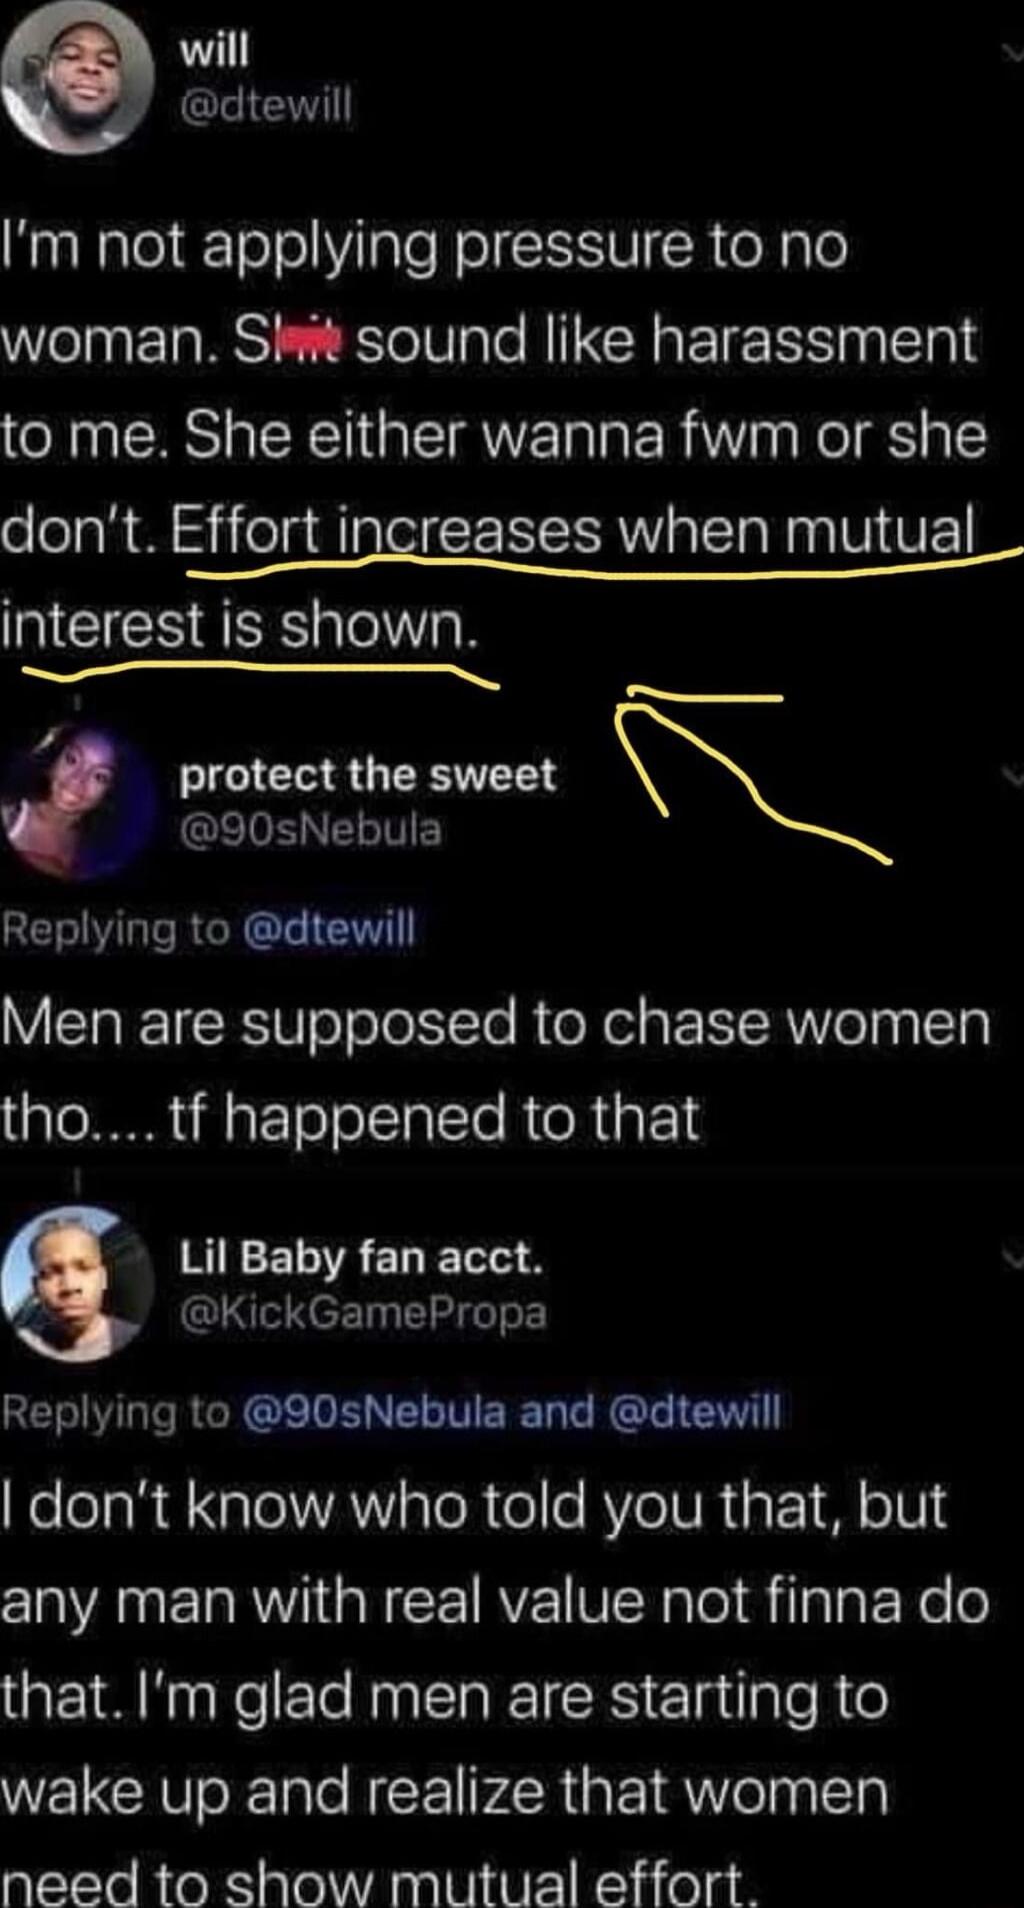This screenshot has height=1908, width=1024.
Task: Open will's profile picture
Action: click(78, 80)
